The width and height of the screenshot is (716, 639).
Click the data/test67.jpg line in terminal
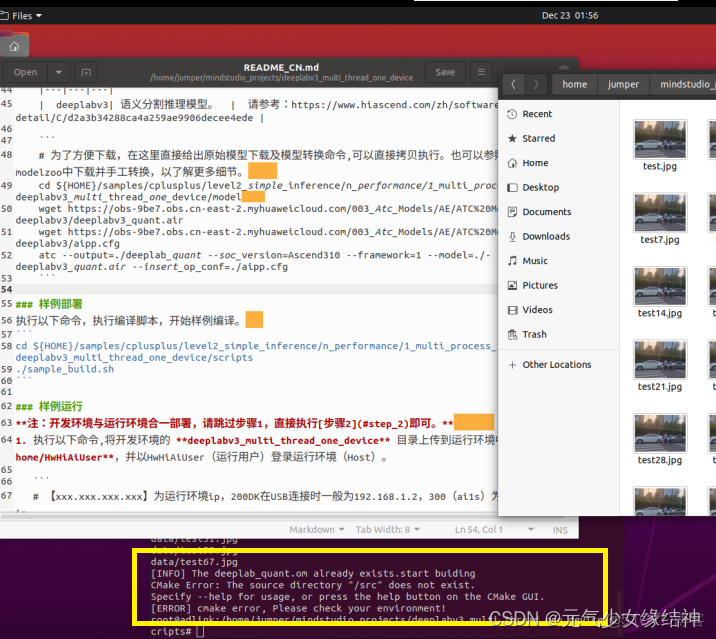(194, 562)
